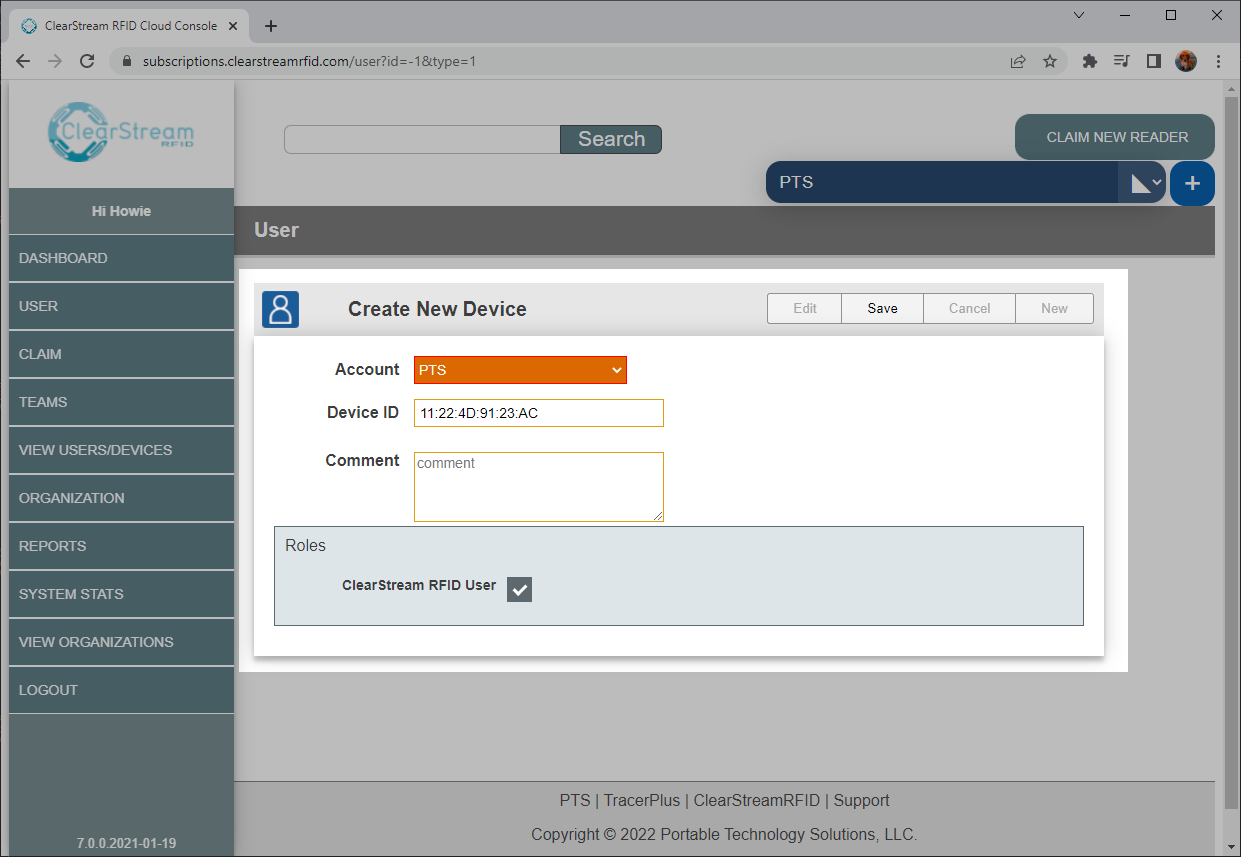Open SYSTEM STATS in the sidebar

121,594
